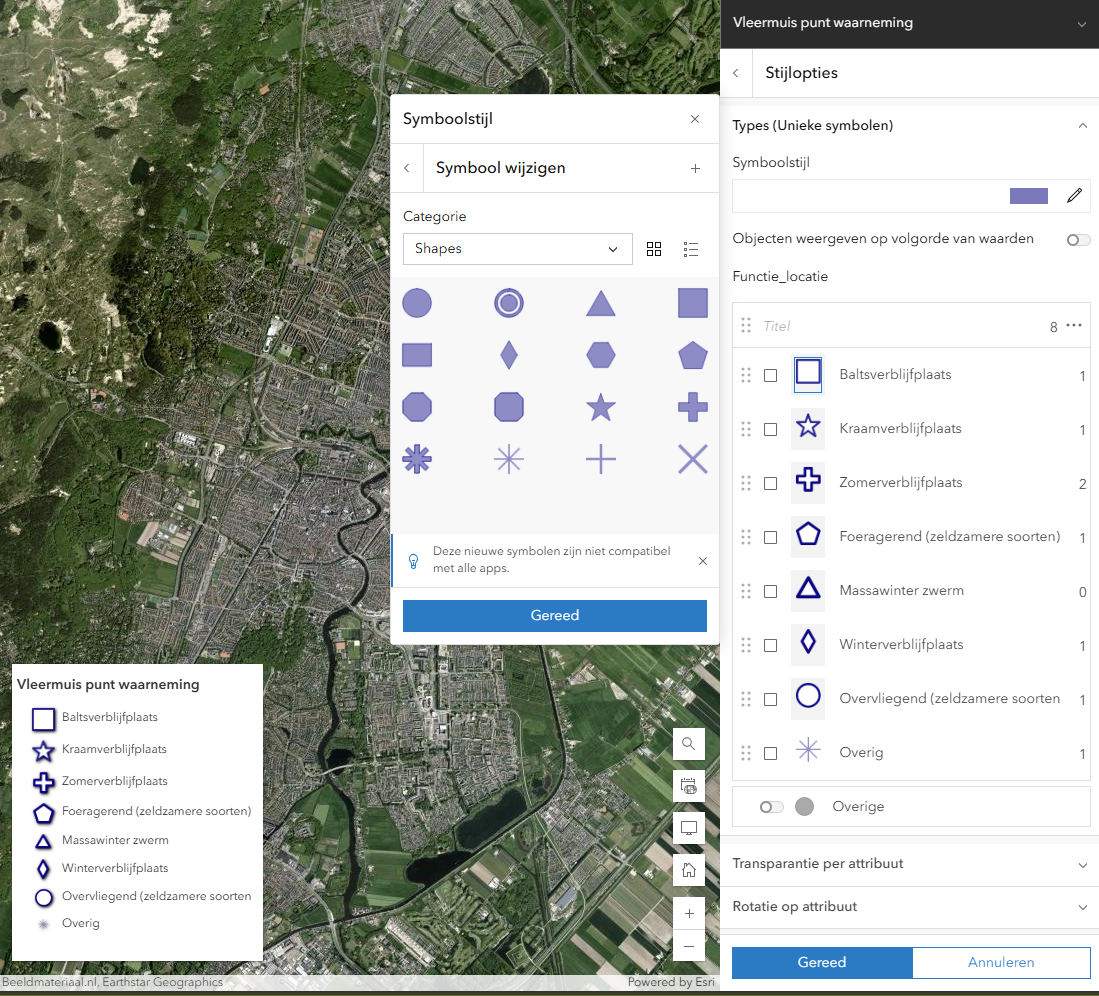Switch symbol gallery to list view
The image size is (1099, 996).
pyautogui.click(x=691, y=249)
